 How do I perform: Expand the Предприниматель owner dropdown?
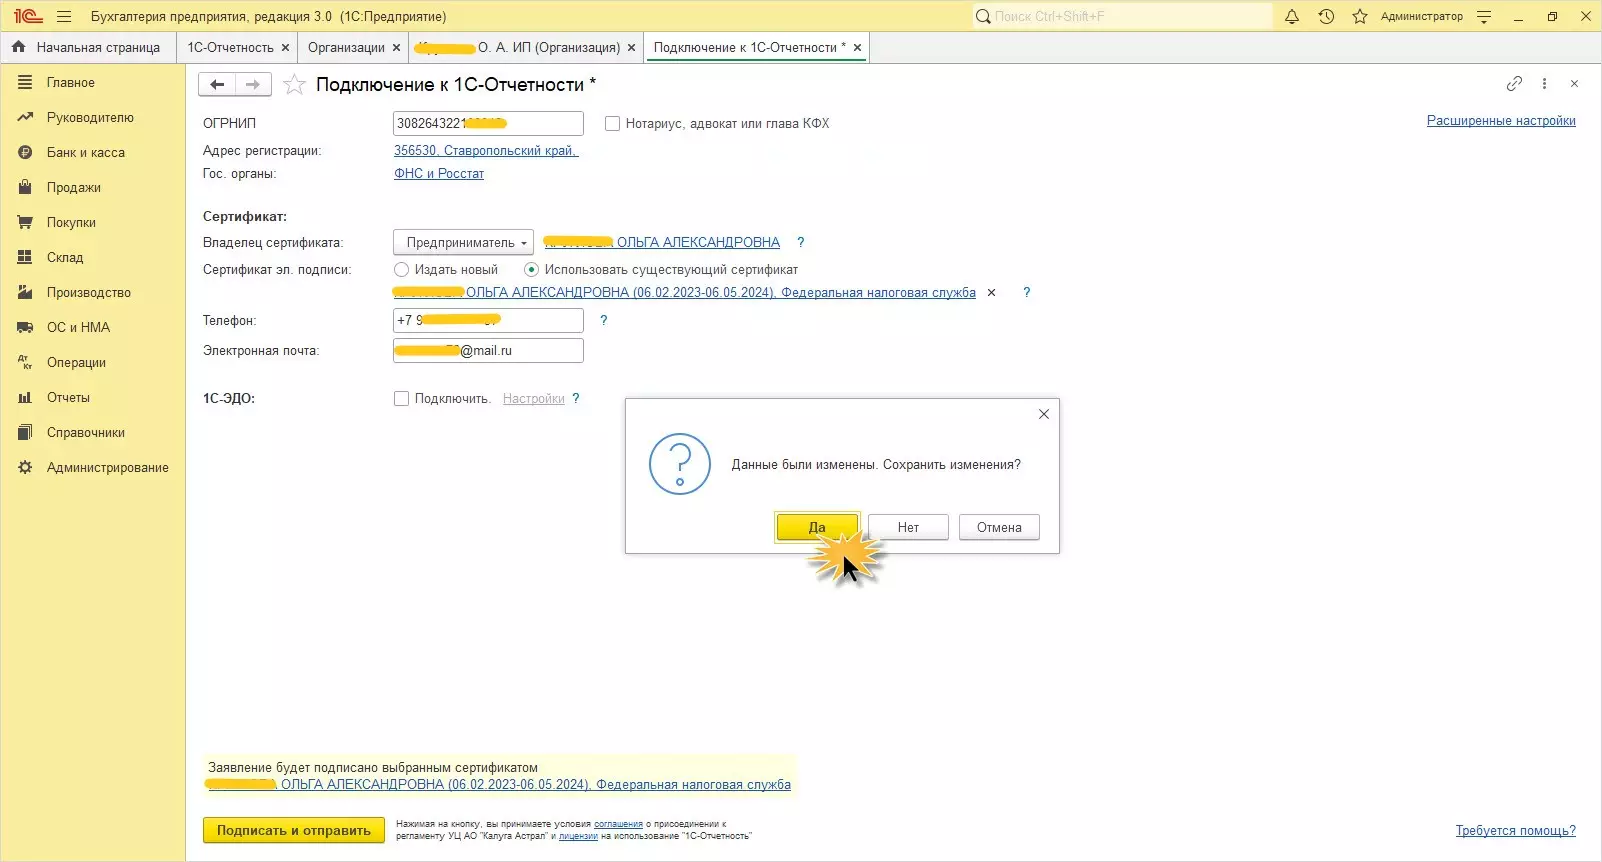click(x=463, y=243)
